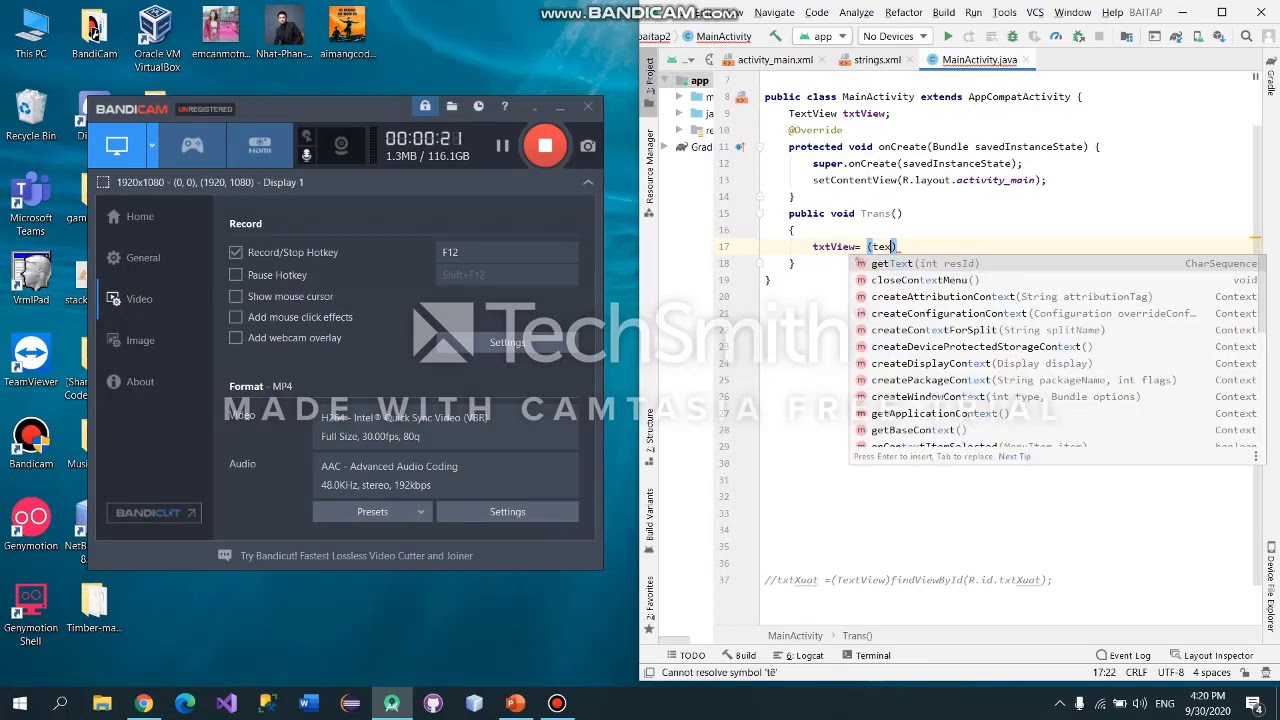Enable Add mouse click effects checkbox

pos(236,317)
